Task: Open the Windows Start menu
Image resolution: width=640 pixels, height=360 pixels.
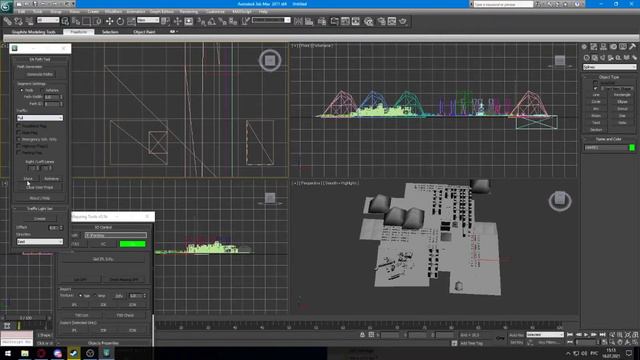Action: coord(8,353)
